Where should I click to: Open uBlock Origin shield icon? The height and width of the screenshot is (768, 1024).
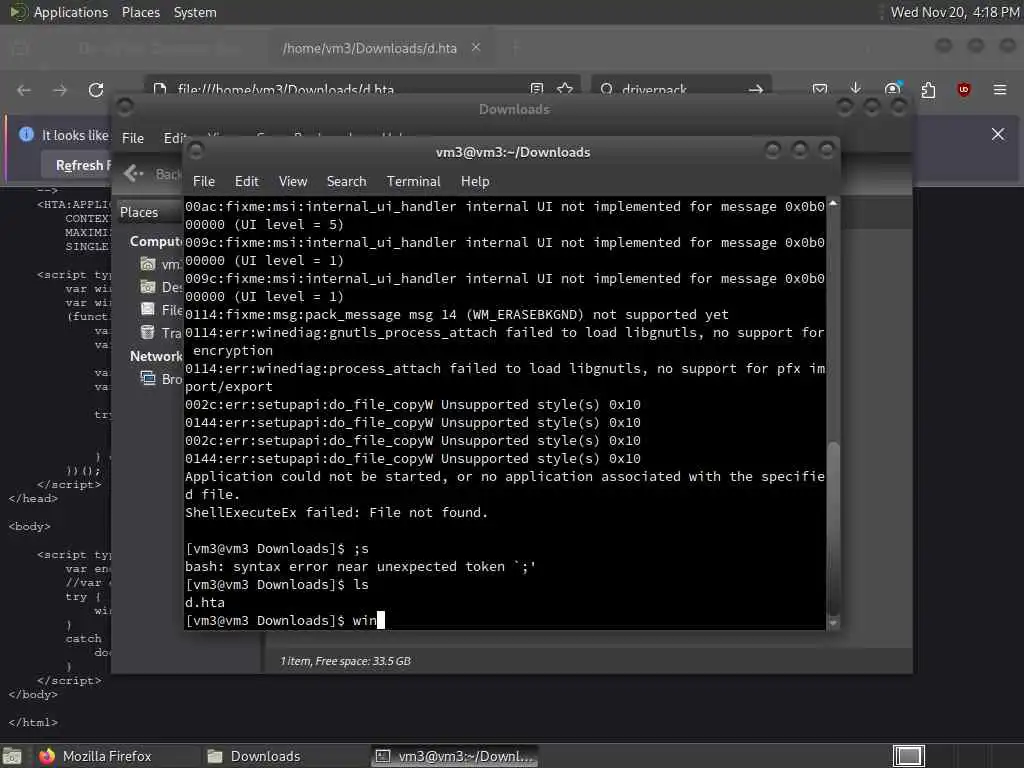(964, 89)
